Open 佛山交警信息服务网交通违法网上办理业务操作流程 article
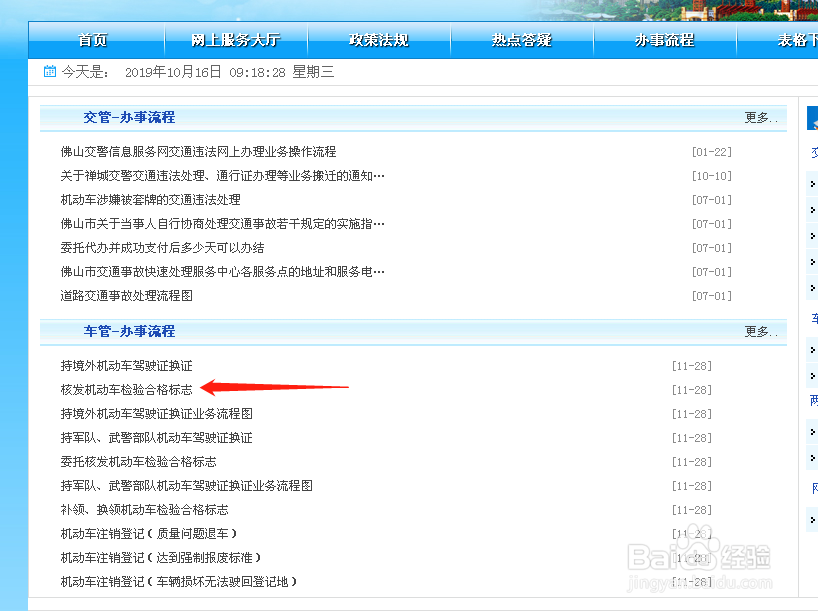The width and height of the screenshot is (818, 611). (198, 152)
